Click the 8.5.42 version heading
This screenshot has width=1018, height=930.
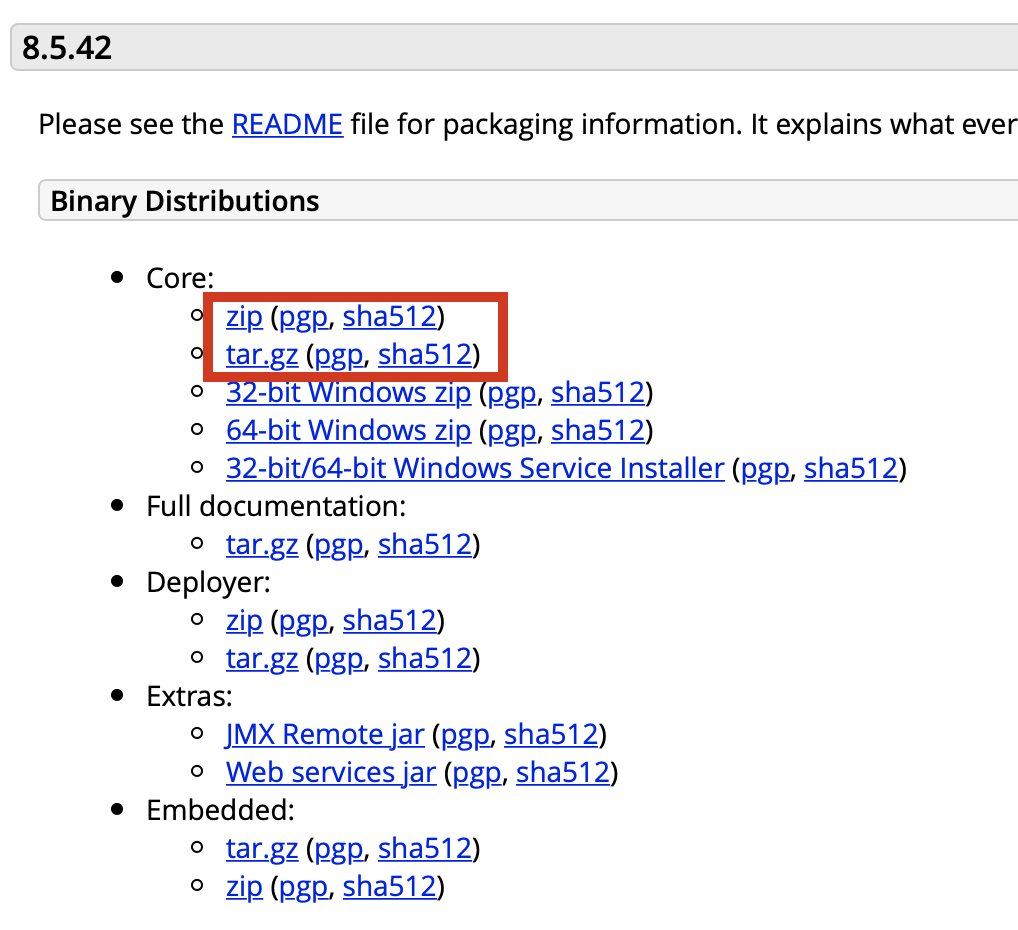pyautogui.click(x=67, y=47)
